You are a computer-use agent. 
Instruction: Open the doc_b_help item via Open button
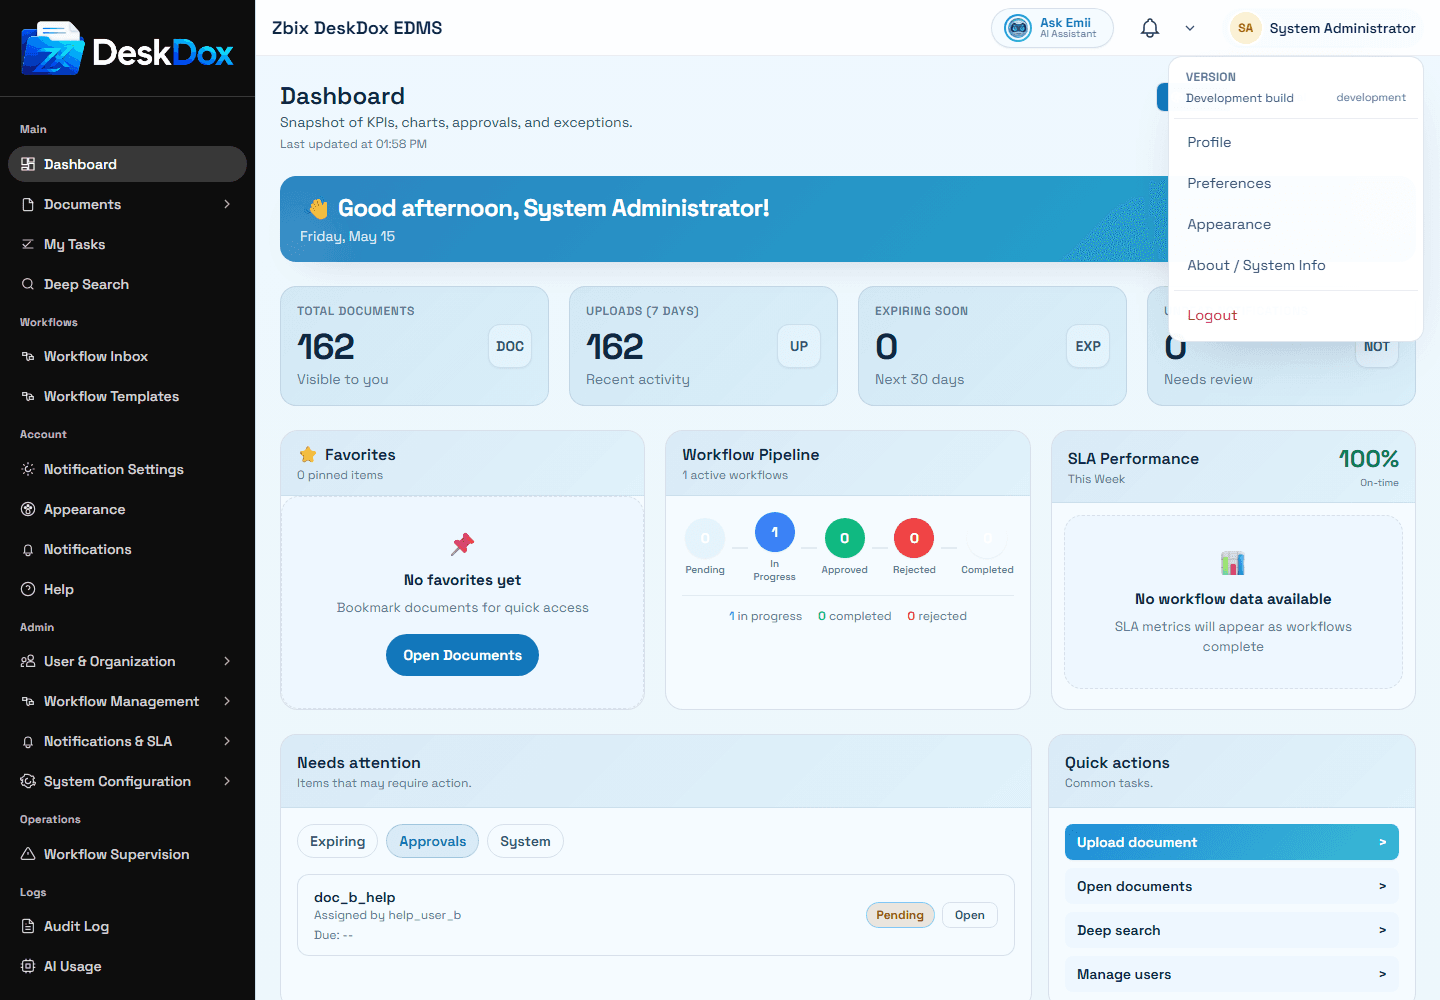click(x=970, y=915)
